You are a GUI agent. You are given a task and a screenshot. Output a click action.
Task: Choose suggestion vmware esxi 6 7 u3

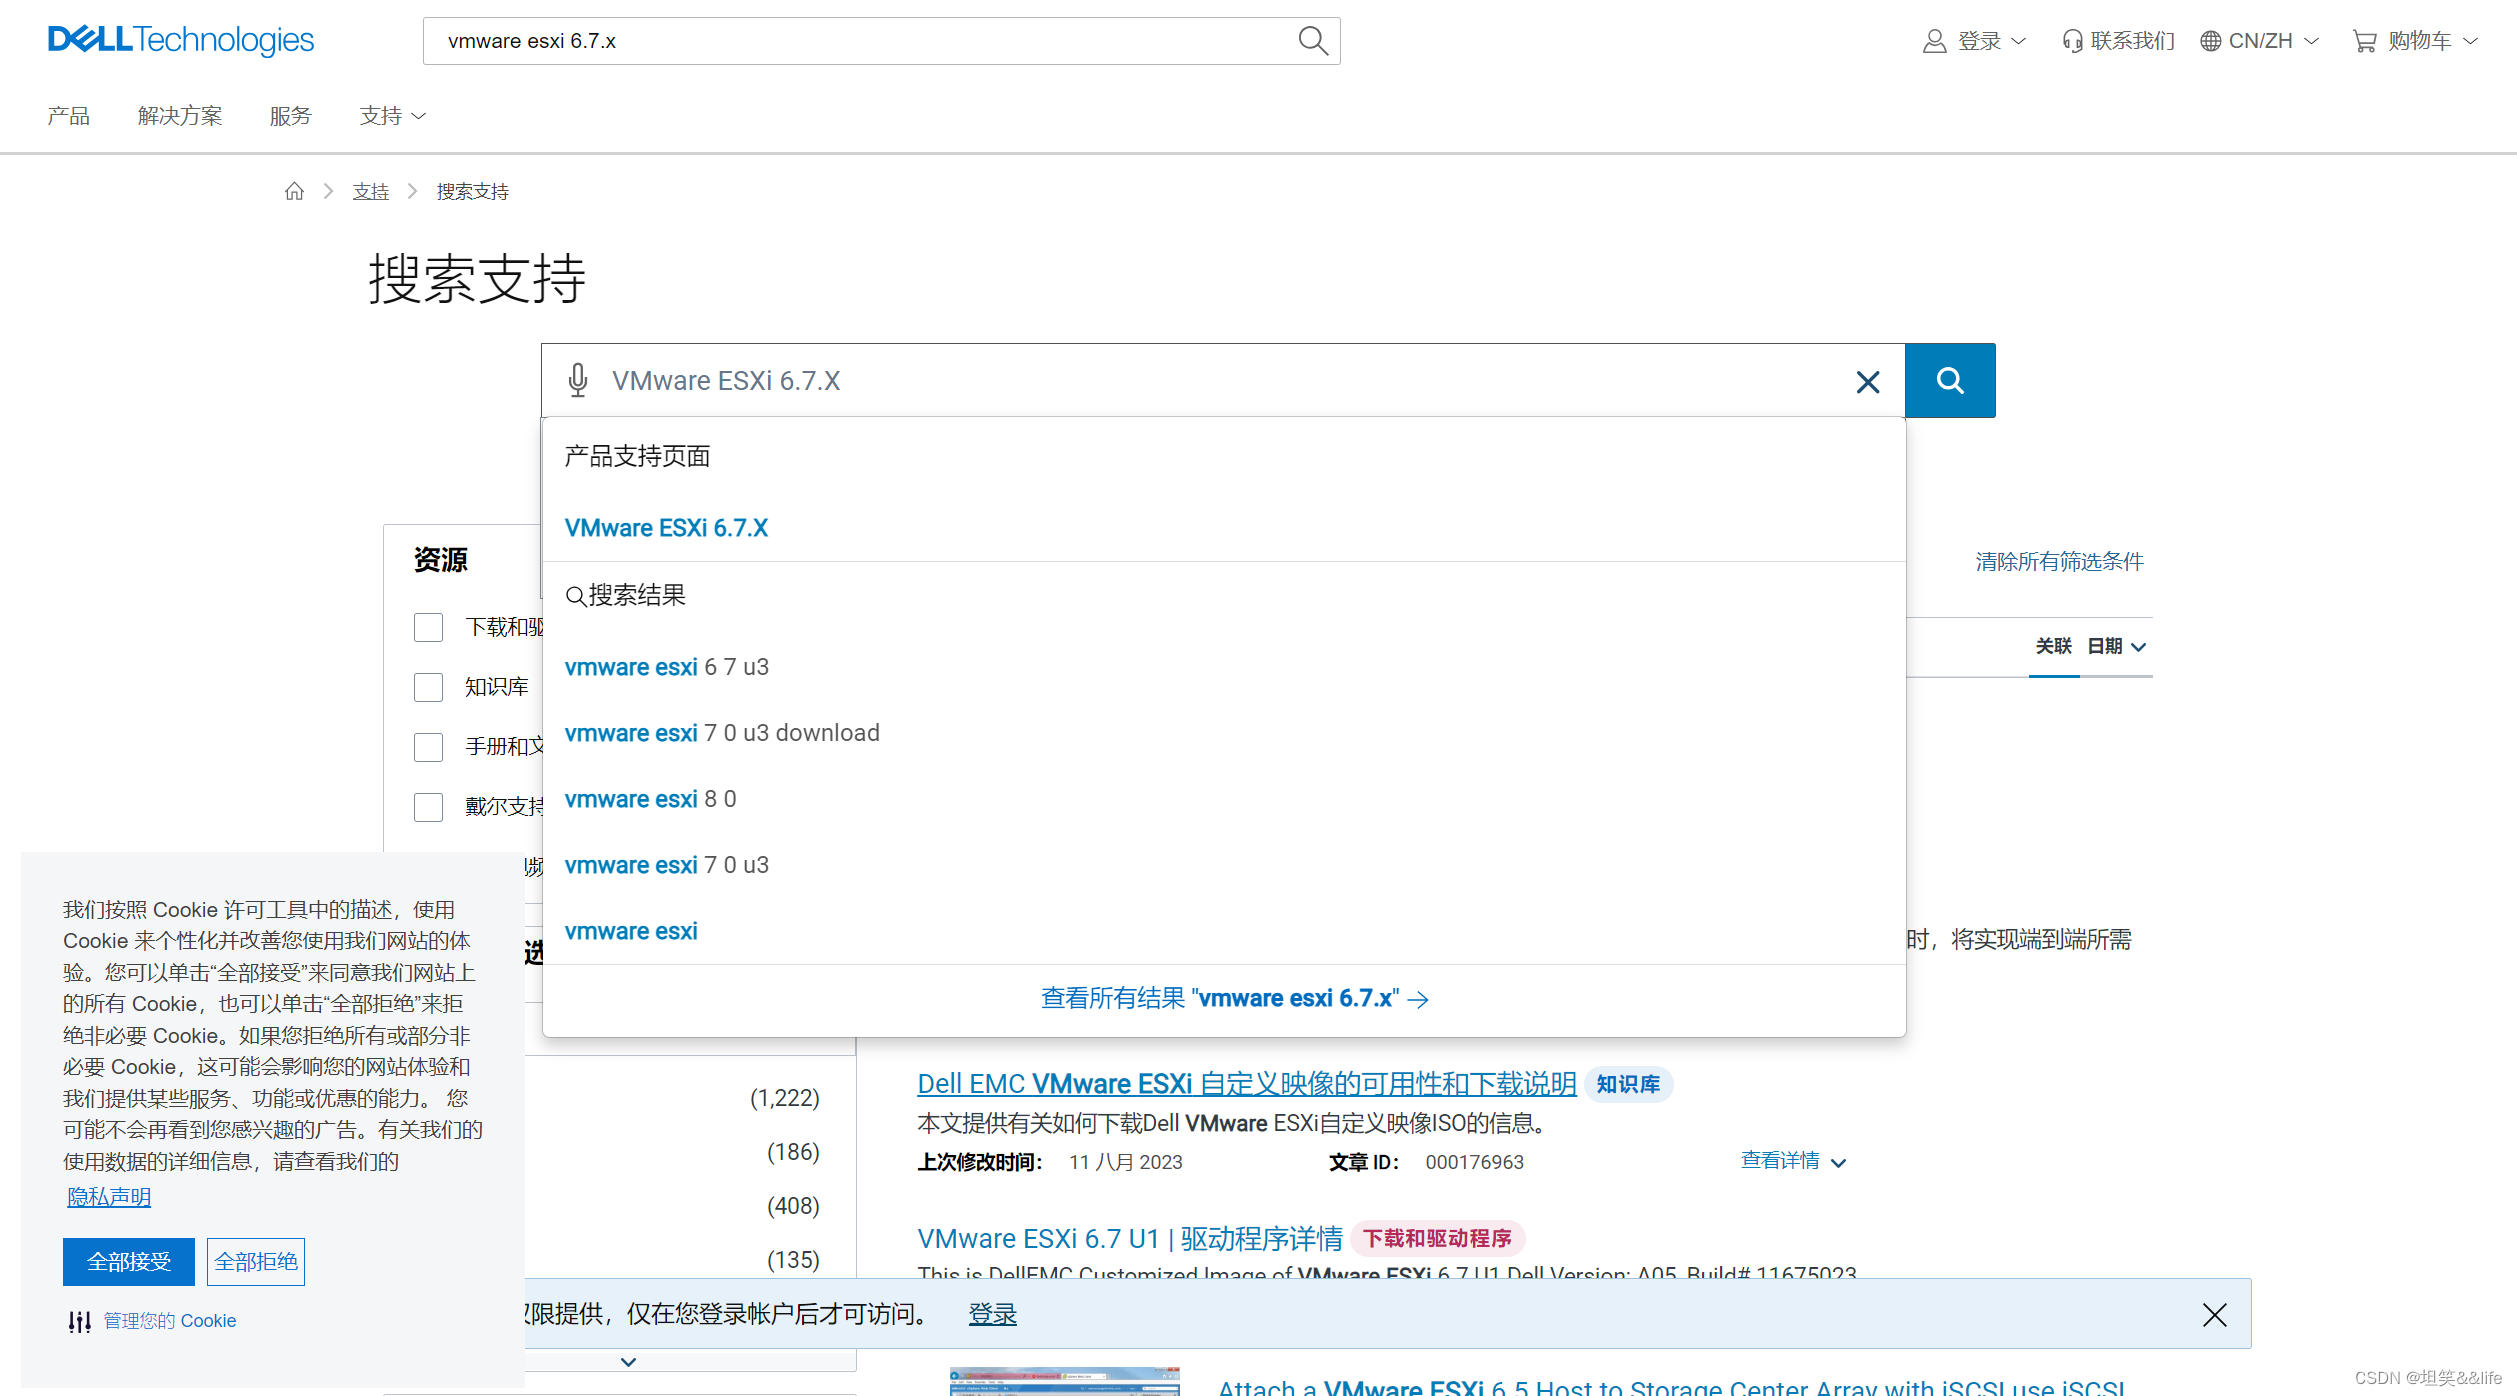tap(667, 667)
